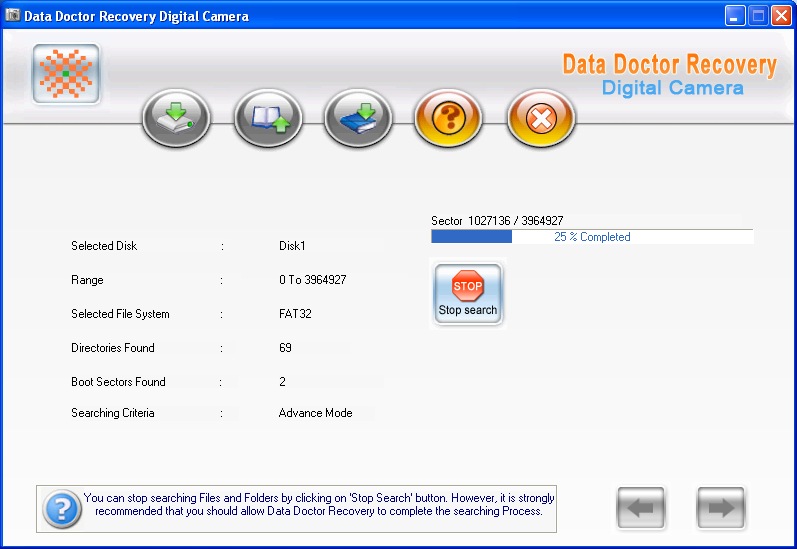Image resolution: width=797 pixels, height=549 pixels.
Task: Click the boot sectors found value '2'
Action: (282, 382)
